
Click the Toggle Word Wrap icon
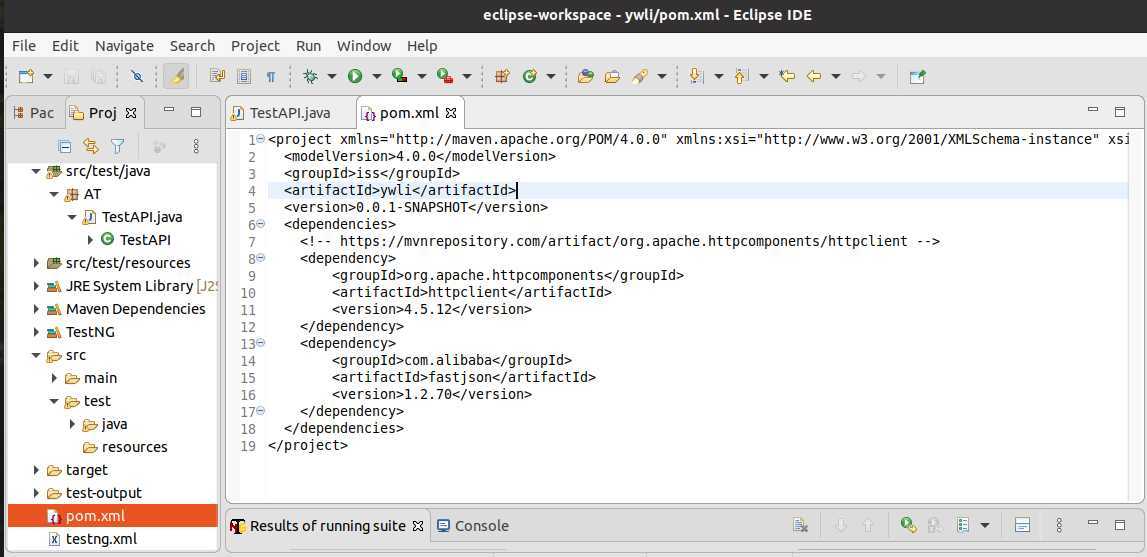coord(217,76)
